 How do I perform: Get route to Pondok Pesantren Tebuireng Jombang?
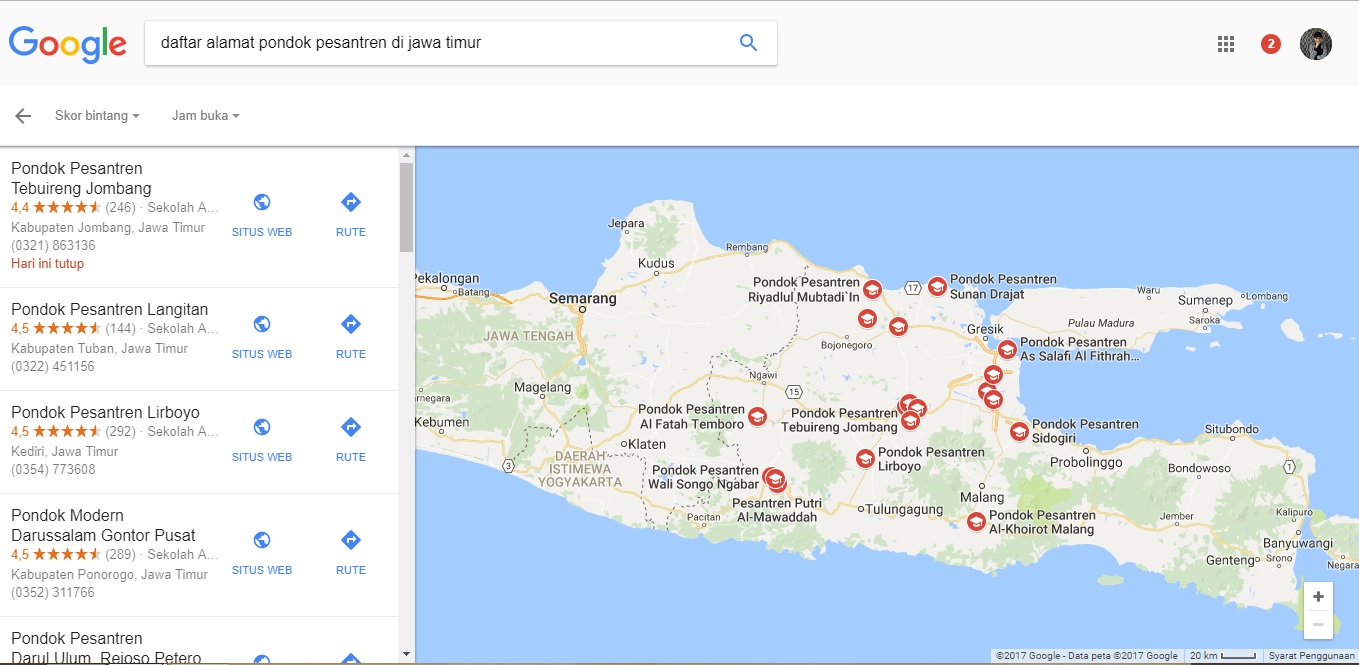[351, 215]
